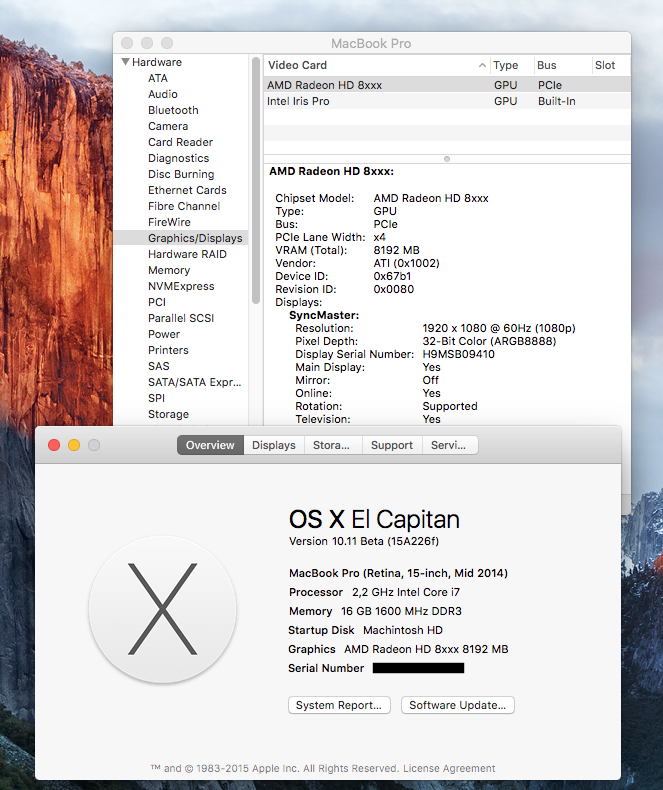The height and width of the screenshot is (790, 663).
Task: Open the License Agreement link
Action: pos(449,768)
